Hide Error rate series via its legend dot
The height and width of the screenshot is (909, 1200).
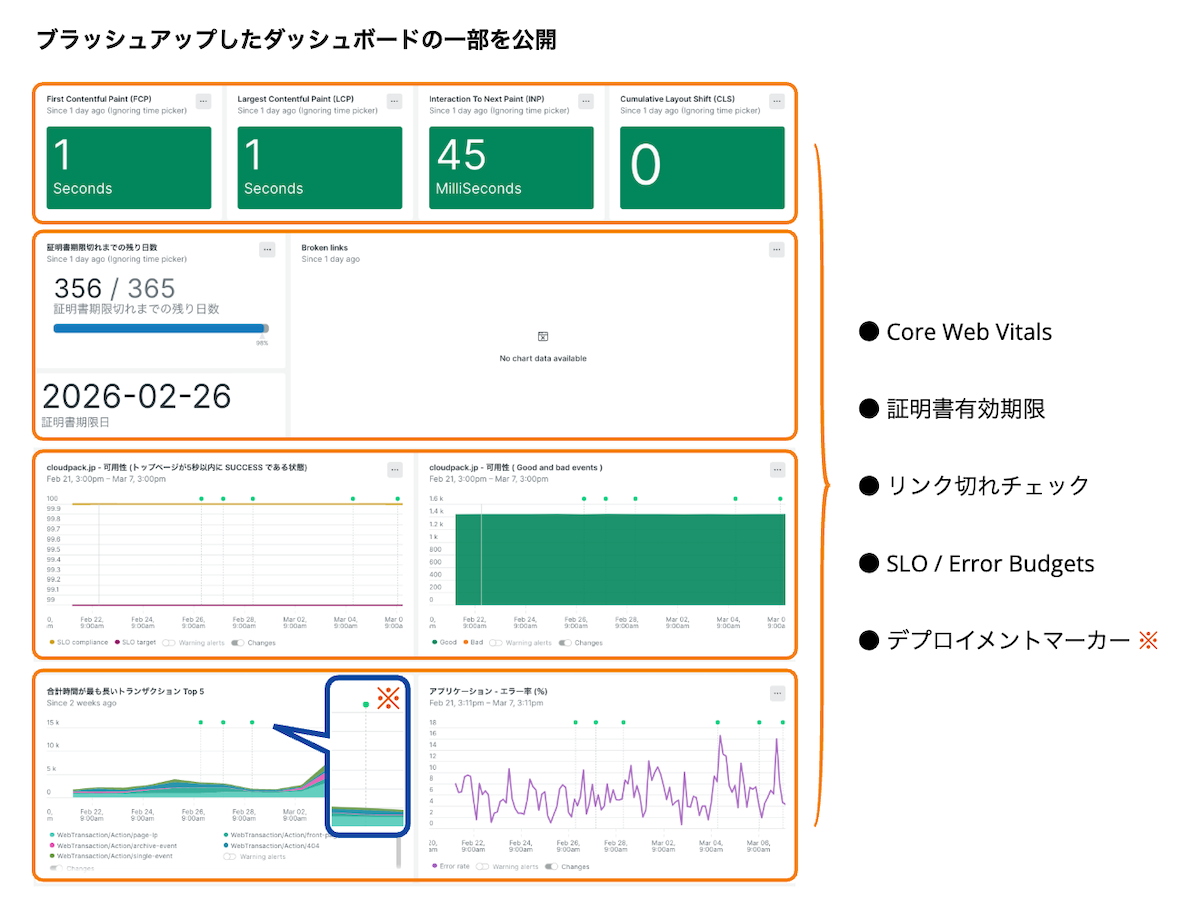coord(434,866)
